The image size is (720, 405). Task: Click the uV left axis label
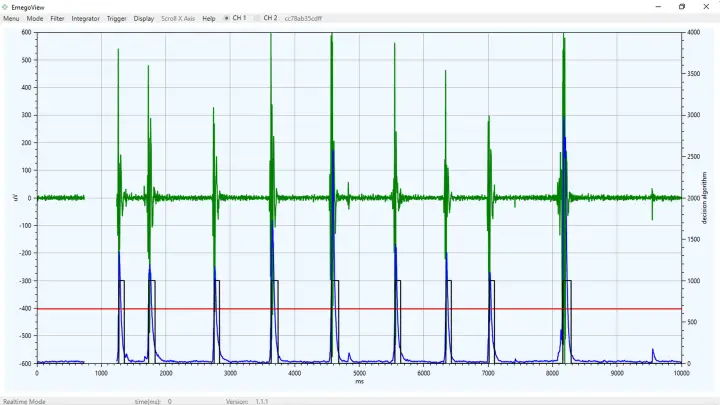(x=17, y=197)
